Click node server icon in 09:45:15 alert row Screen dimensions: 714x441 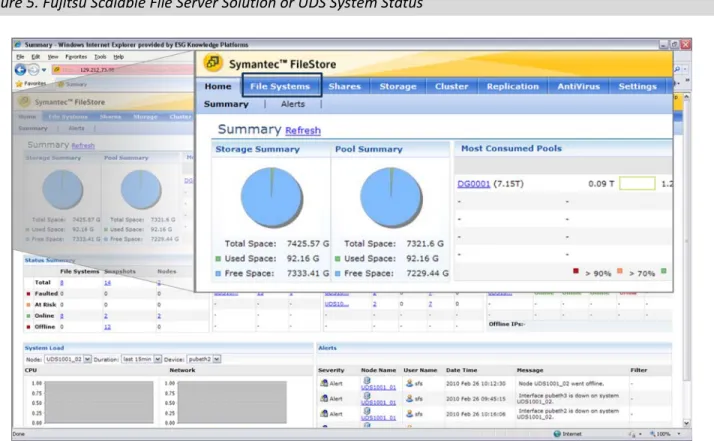367,396
